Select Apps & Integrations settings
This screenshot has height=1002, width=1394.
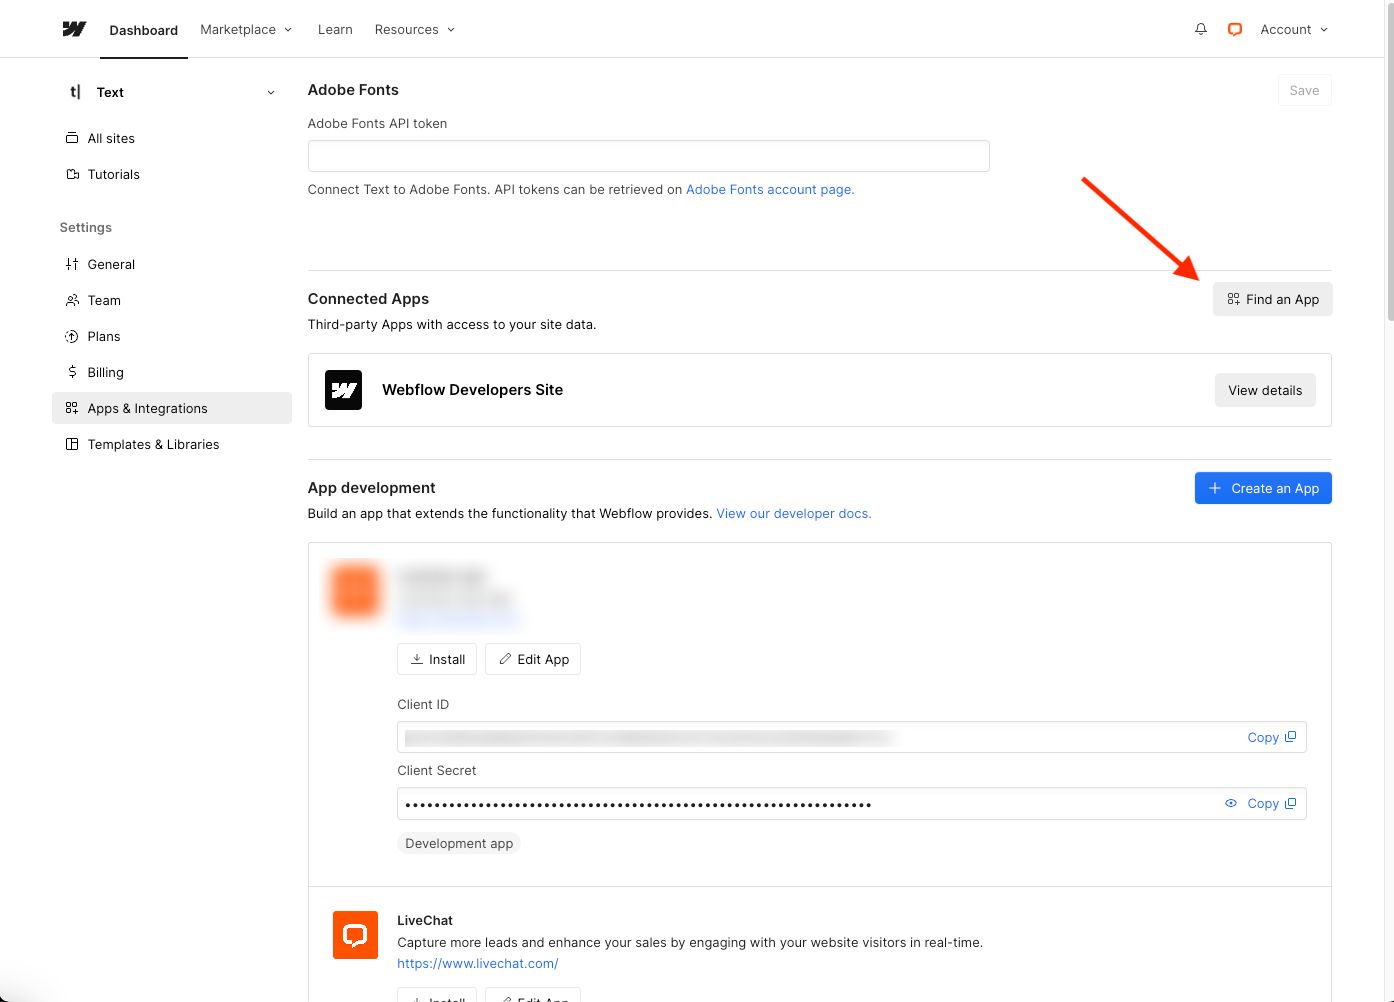pyautogui.click(x=172, y=408)
